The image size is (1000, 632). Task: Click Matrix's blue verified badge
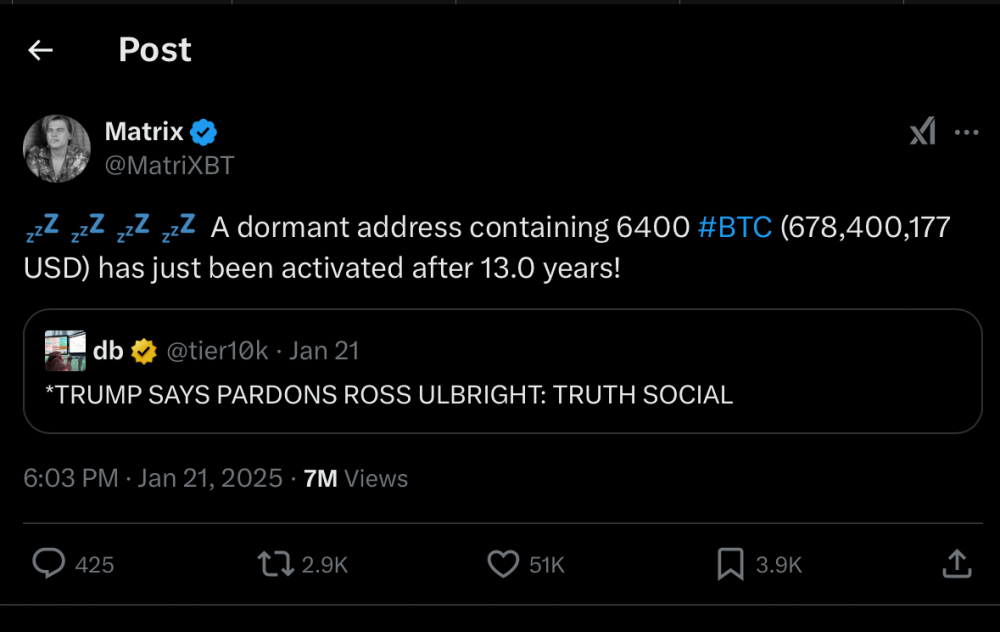(205, 131)
